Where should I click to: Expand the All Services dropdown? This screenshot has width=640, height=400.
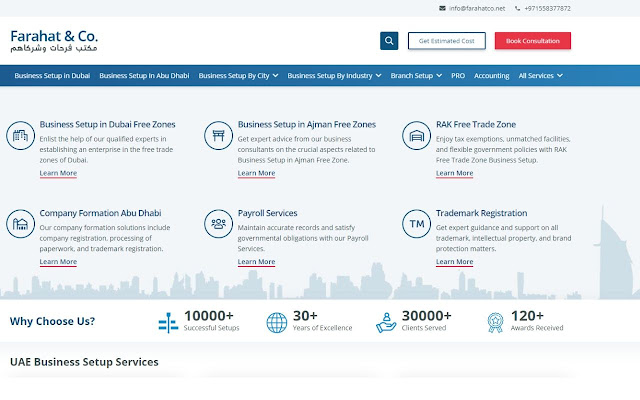pos(540,76)
